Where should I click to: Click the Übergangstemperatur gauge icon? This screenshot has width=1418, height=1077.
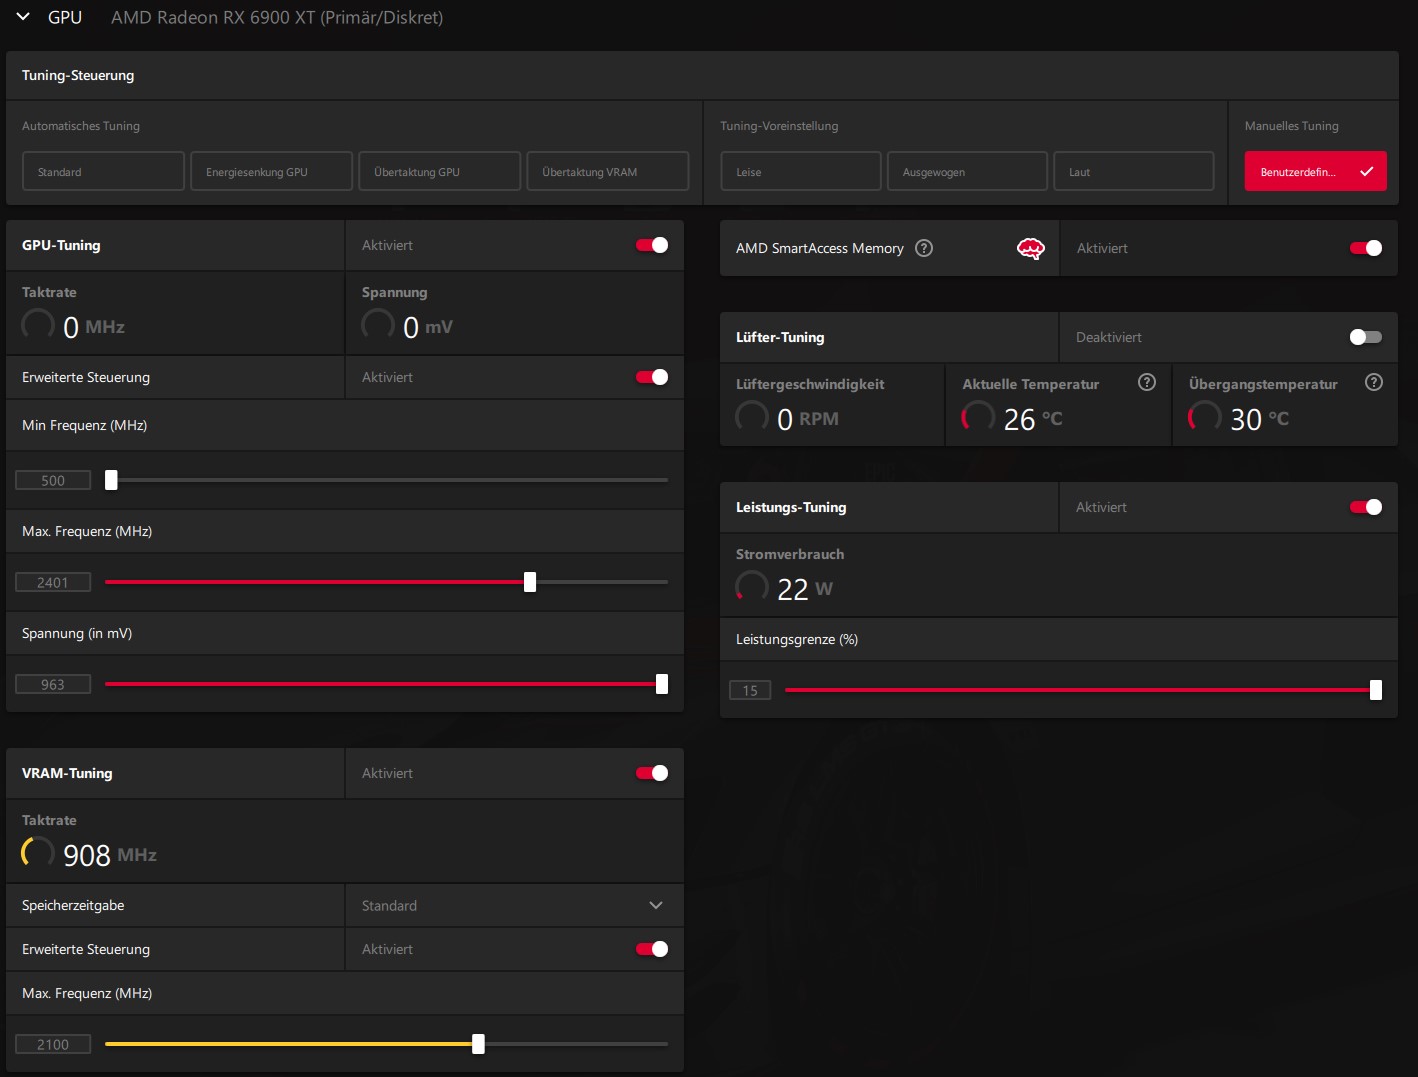(1205, 418)
